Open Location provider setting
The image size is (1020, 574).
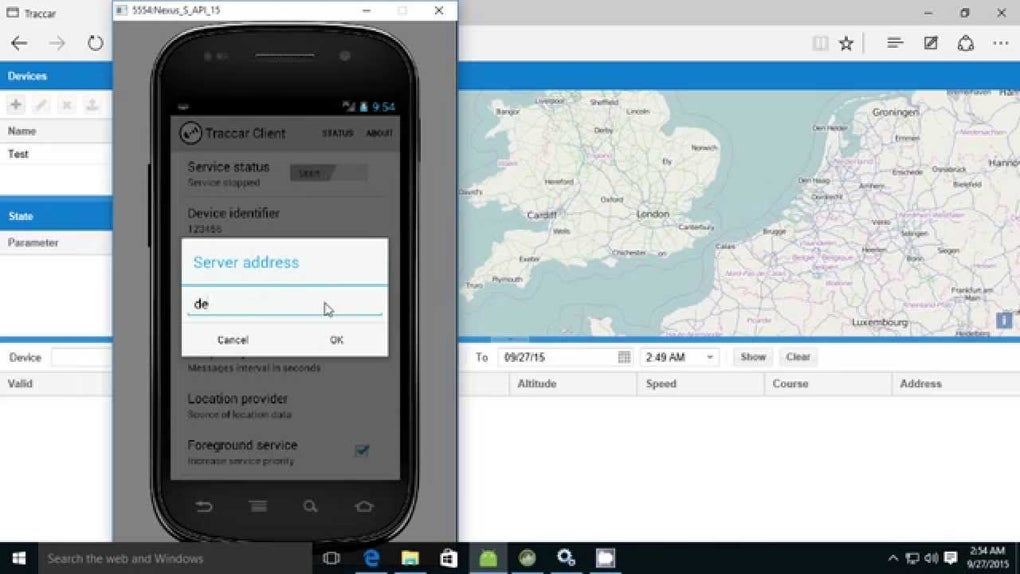pyautogui.click(x=284, y=405)
